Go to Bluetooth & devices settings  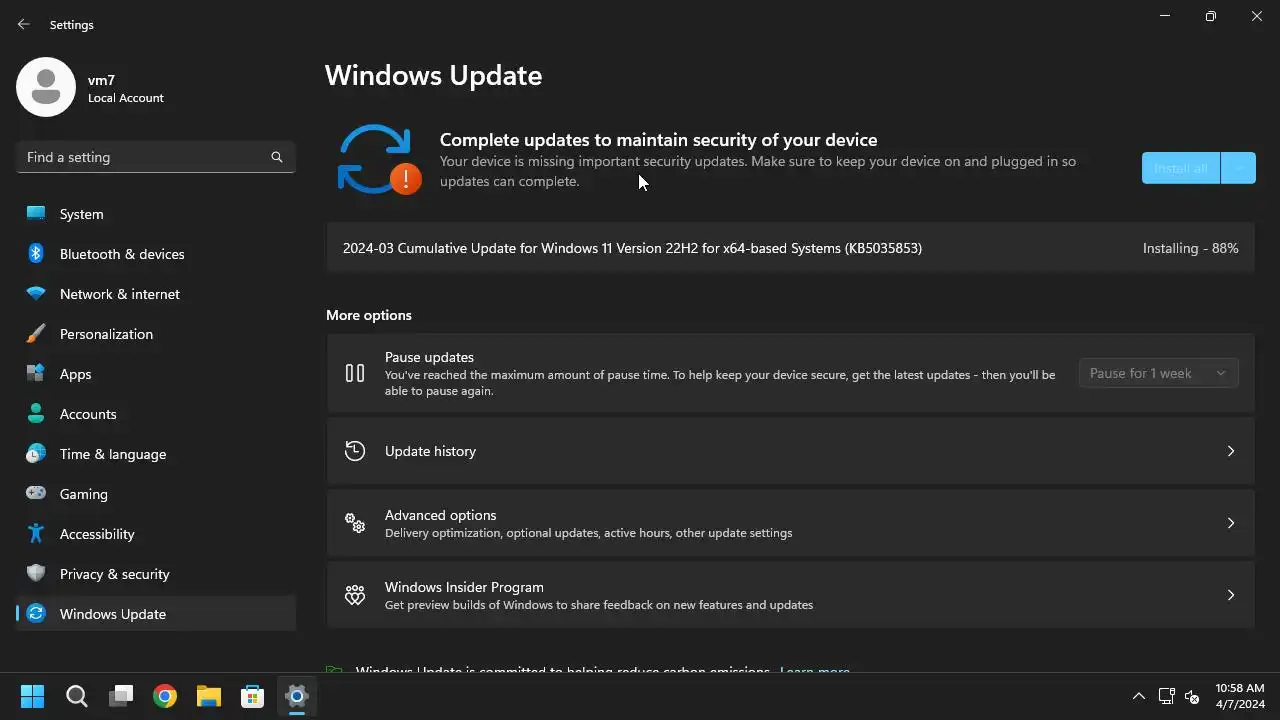pyautogui.click(x=156, y=254)
